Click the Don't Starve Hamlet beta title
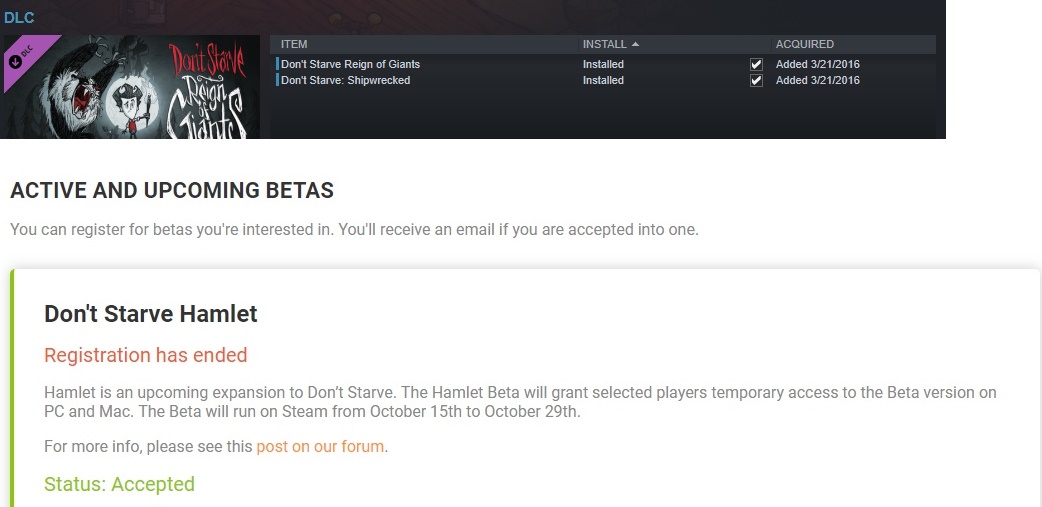 [151, 314]
